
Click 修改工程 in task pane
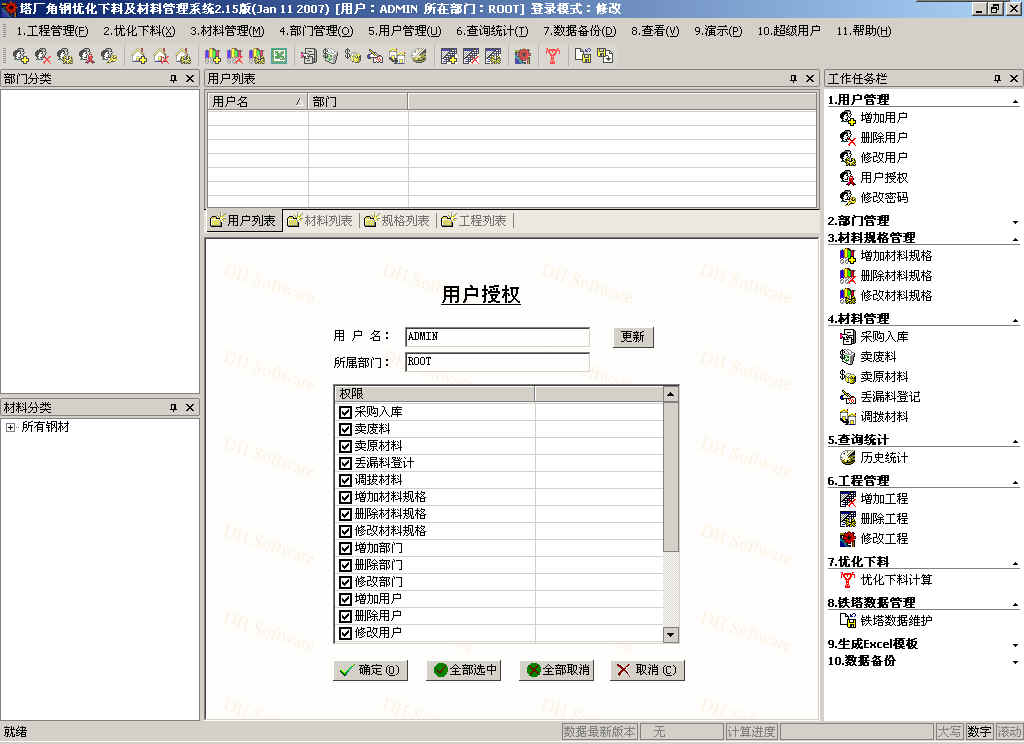884,538
